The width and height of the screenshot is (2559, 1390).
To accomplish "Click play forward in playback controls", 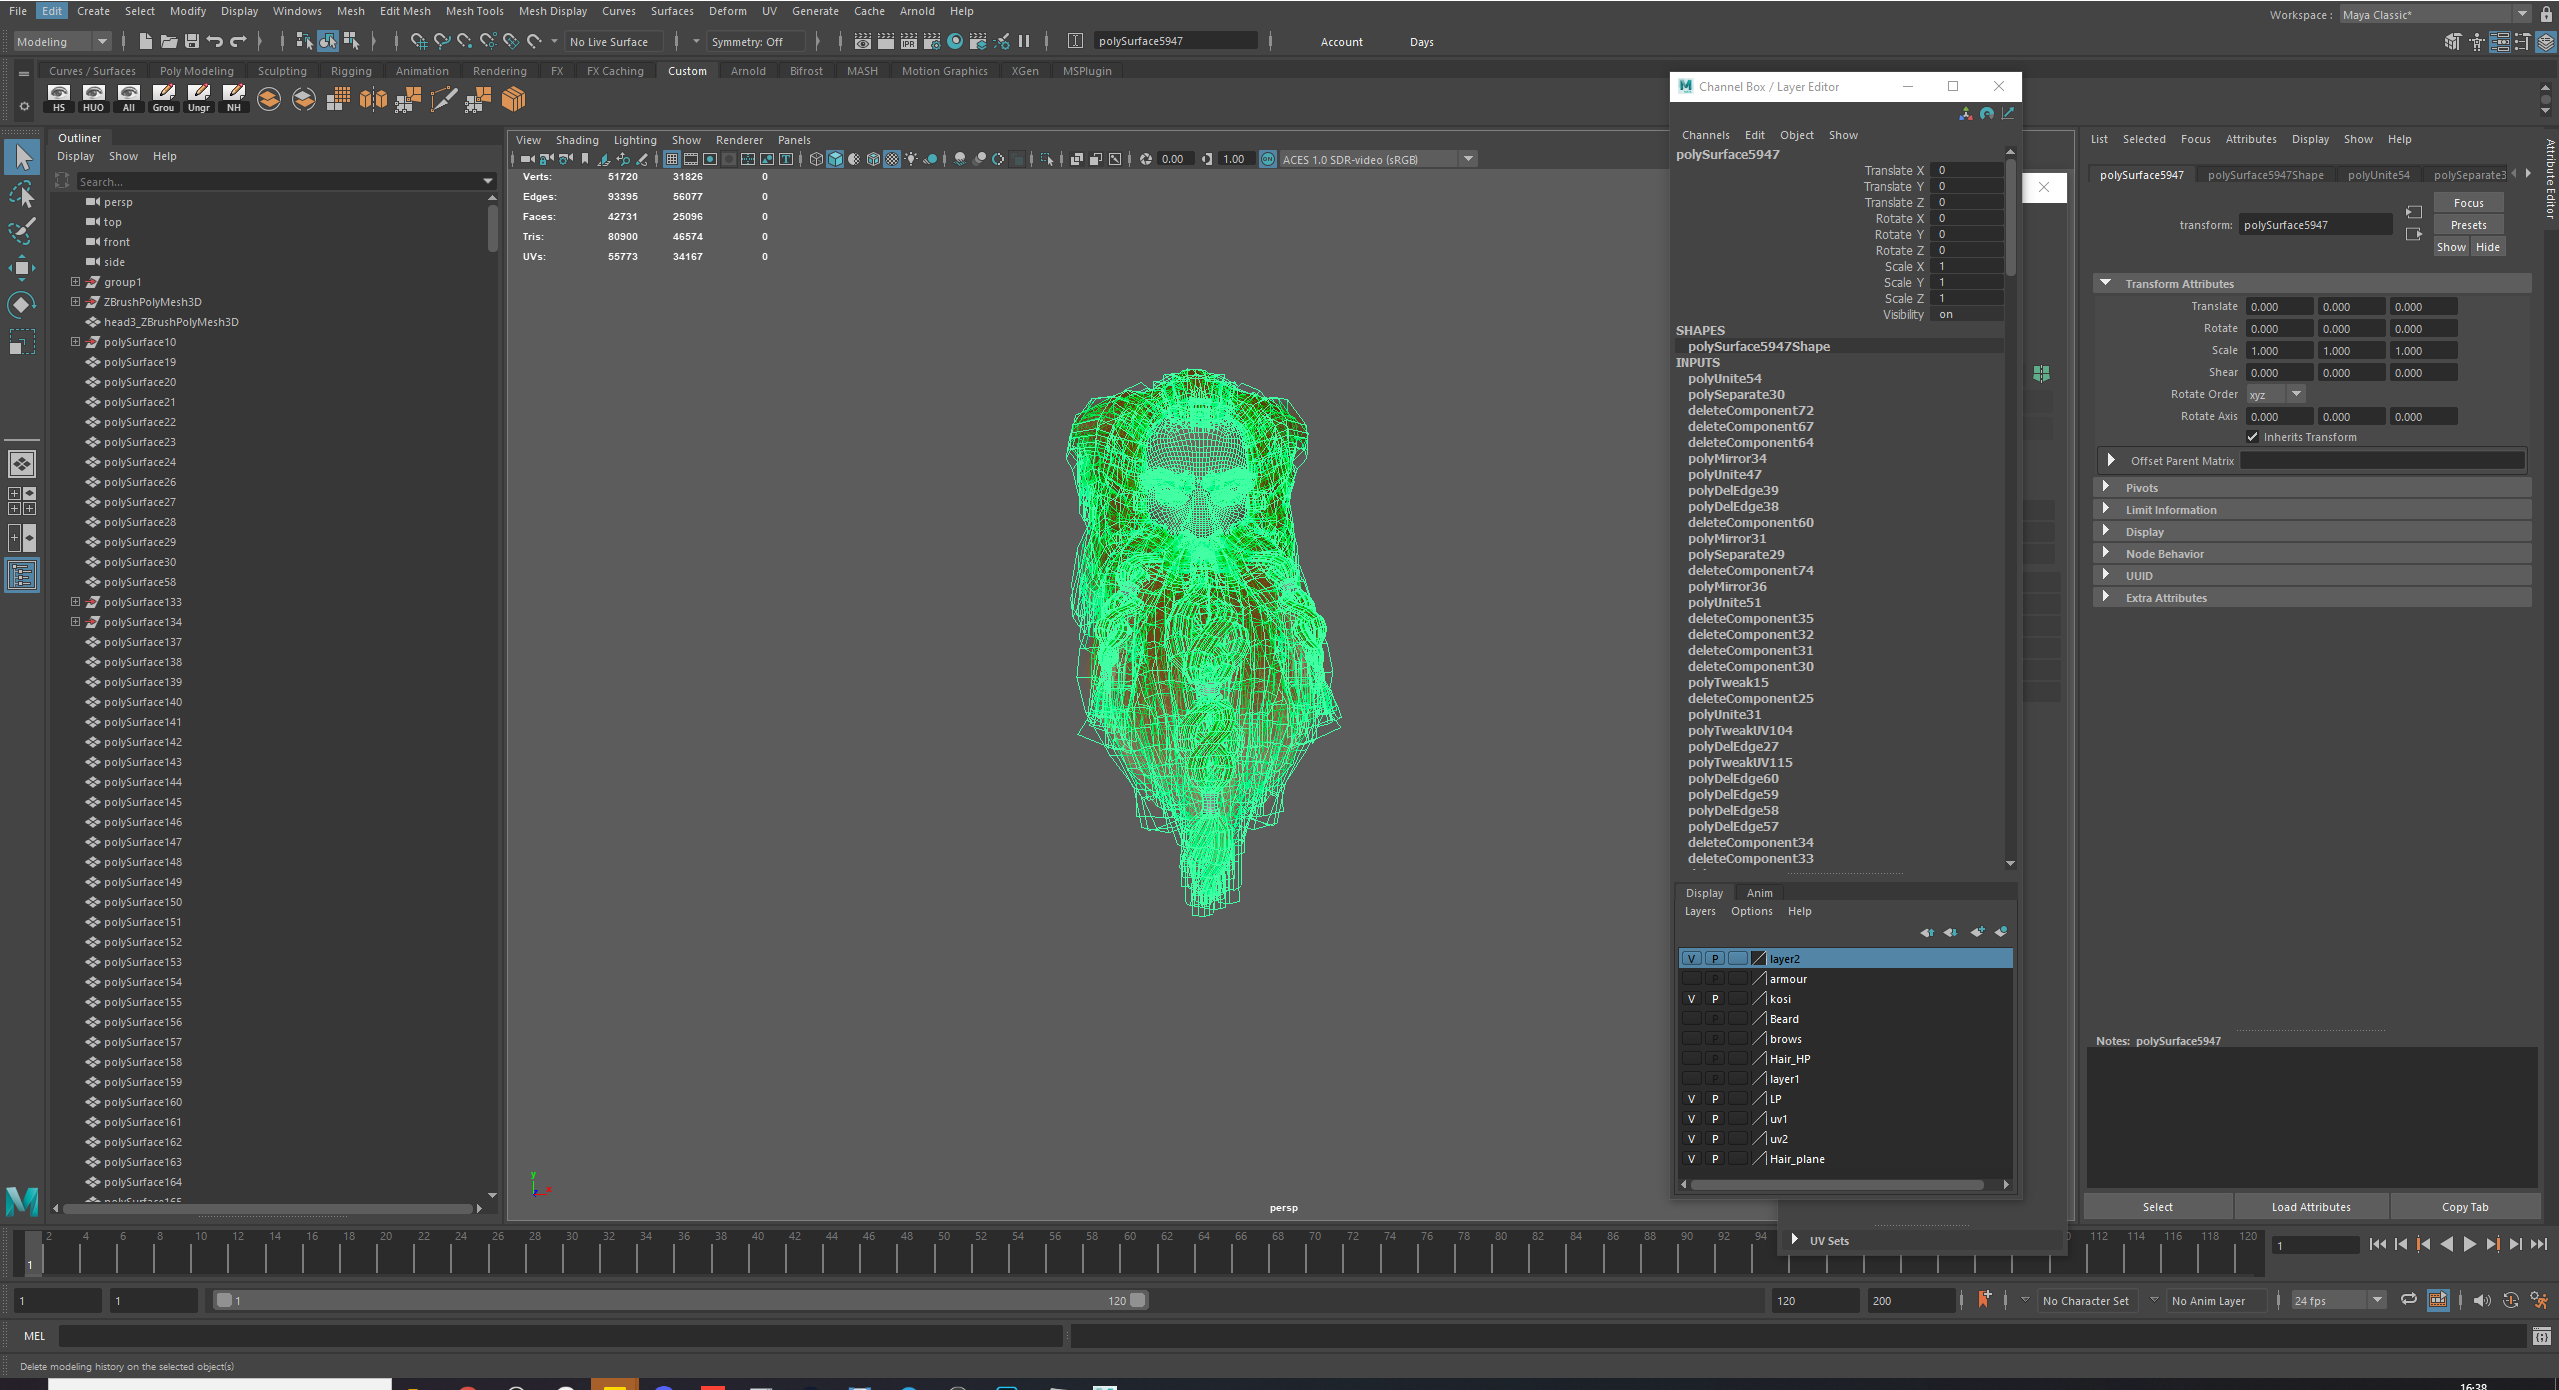I will tap(2468, 1244).
